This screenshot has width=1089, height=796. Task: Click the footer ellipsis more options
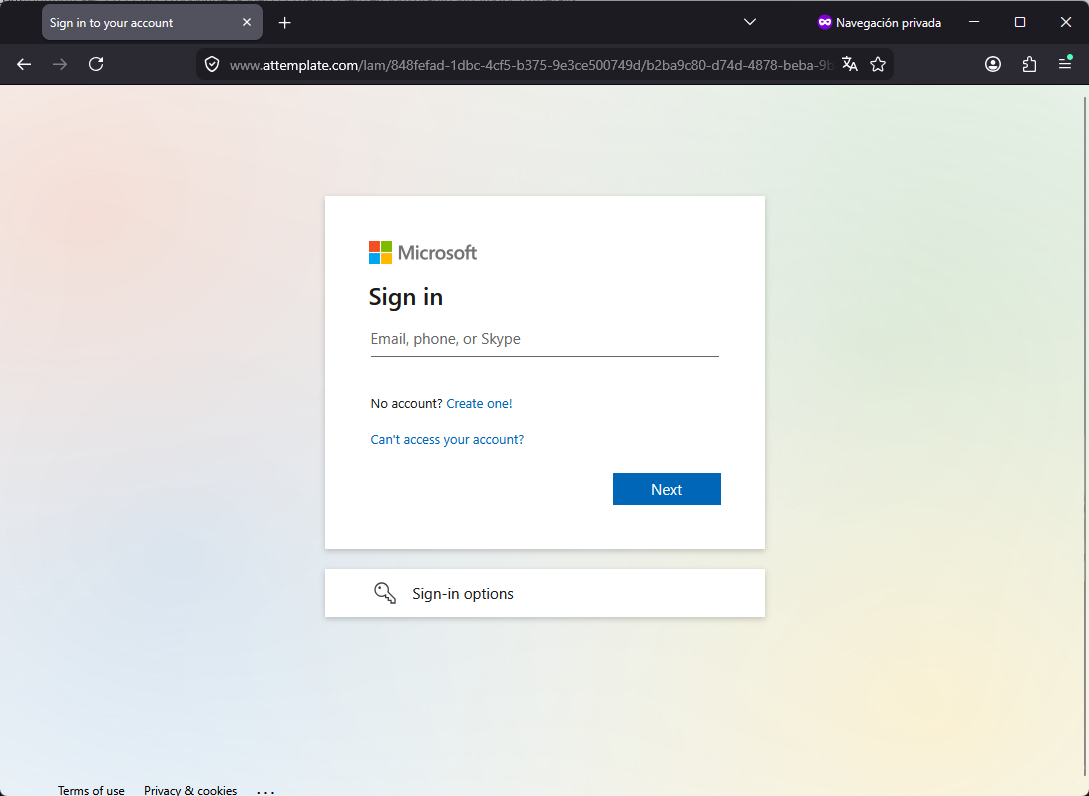tap(265, 791)
